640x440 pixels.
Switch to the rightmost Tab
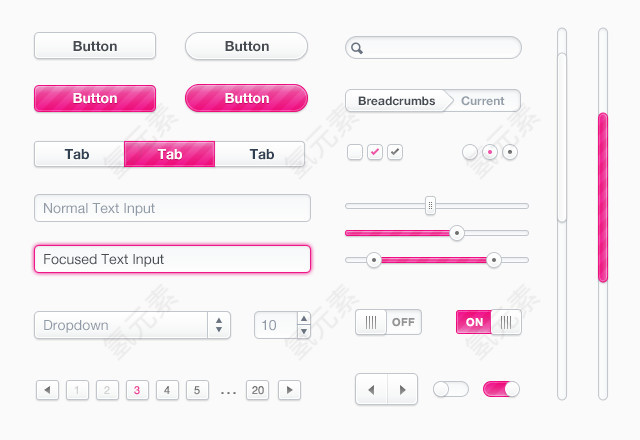point(260,154)
